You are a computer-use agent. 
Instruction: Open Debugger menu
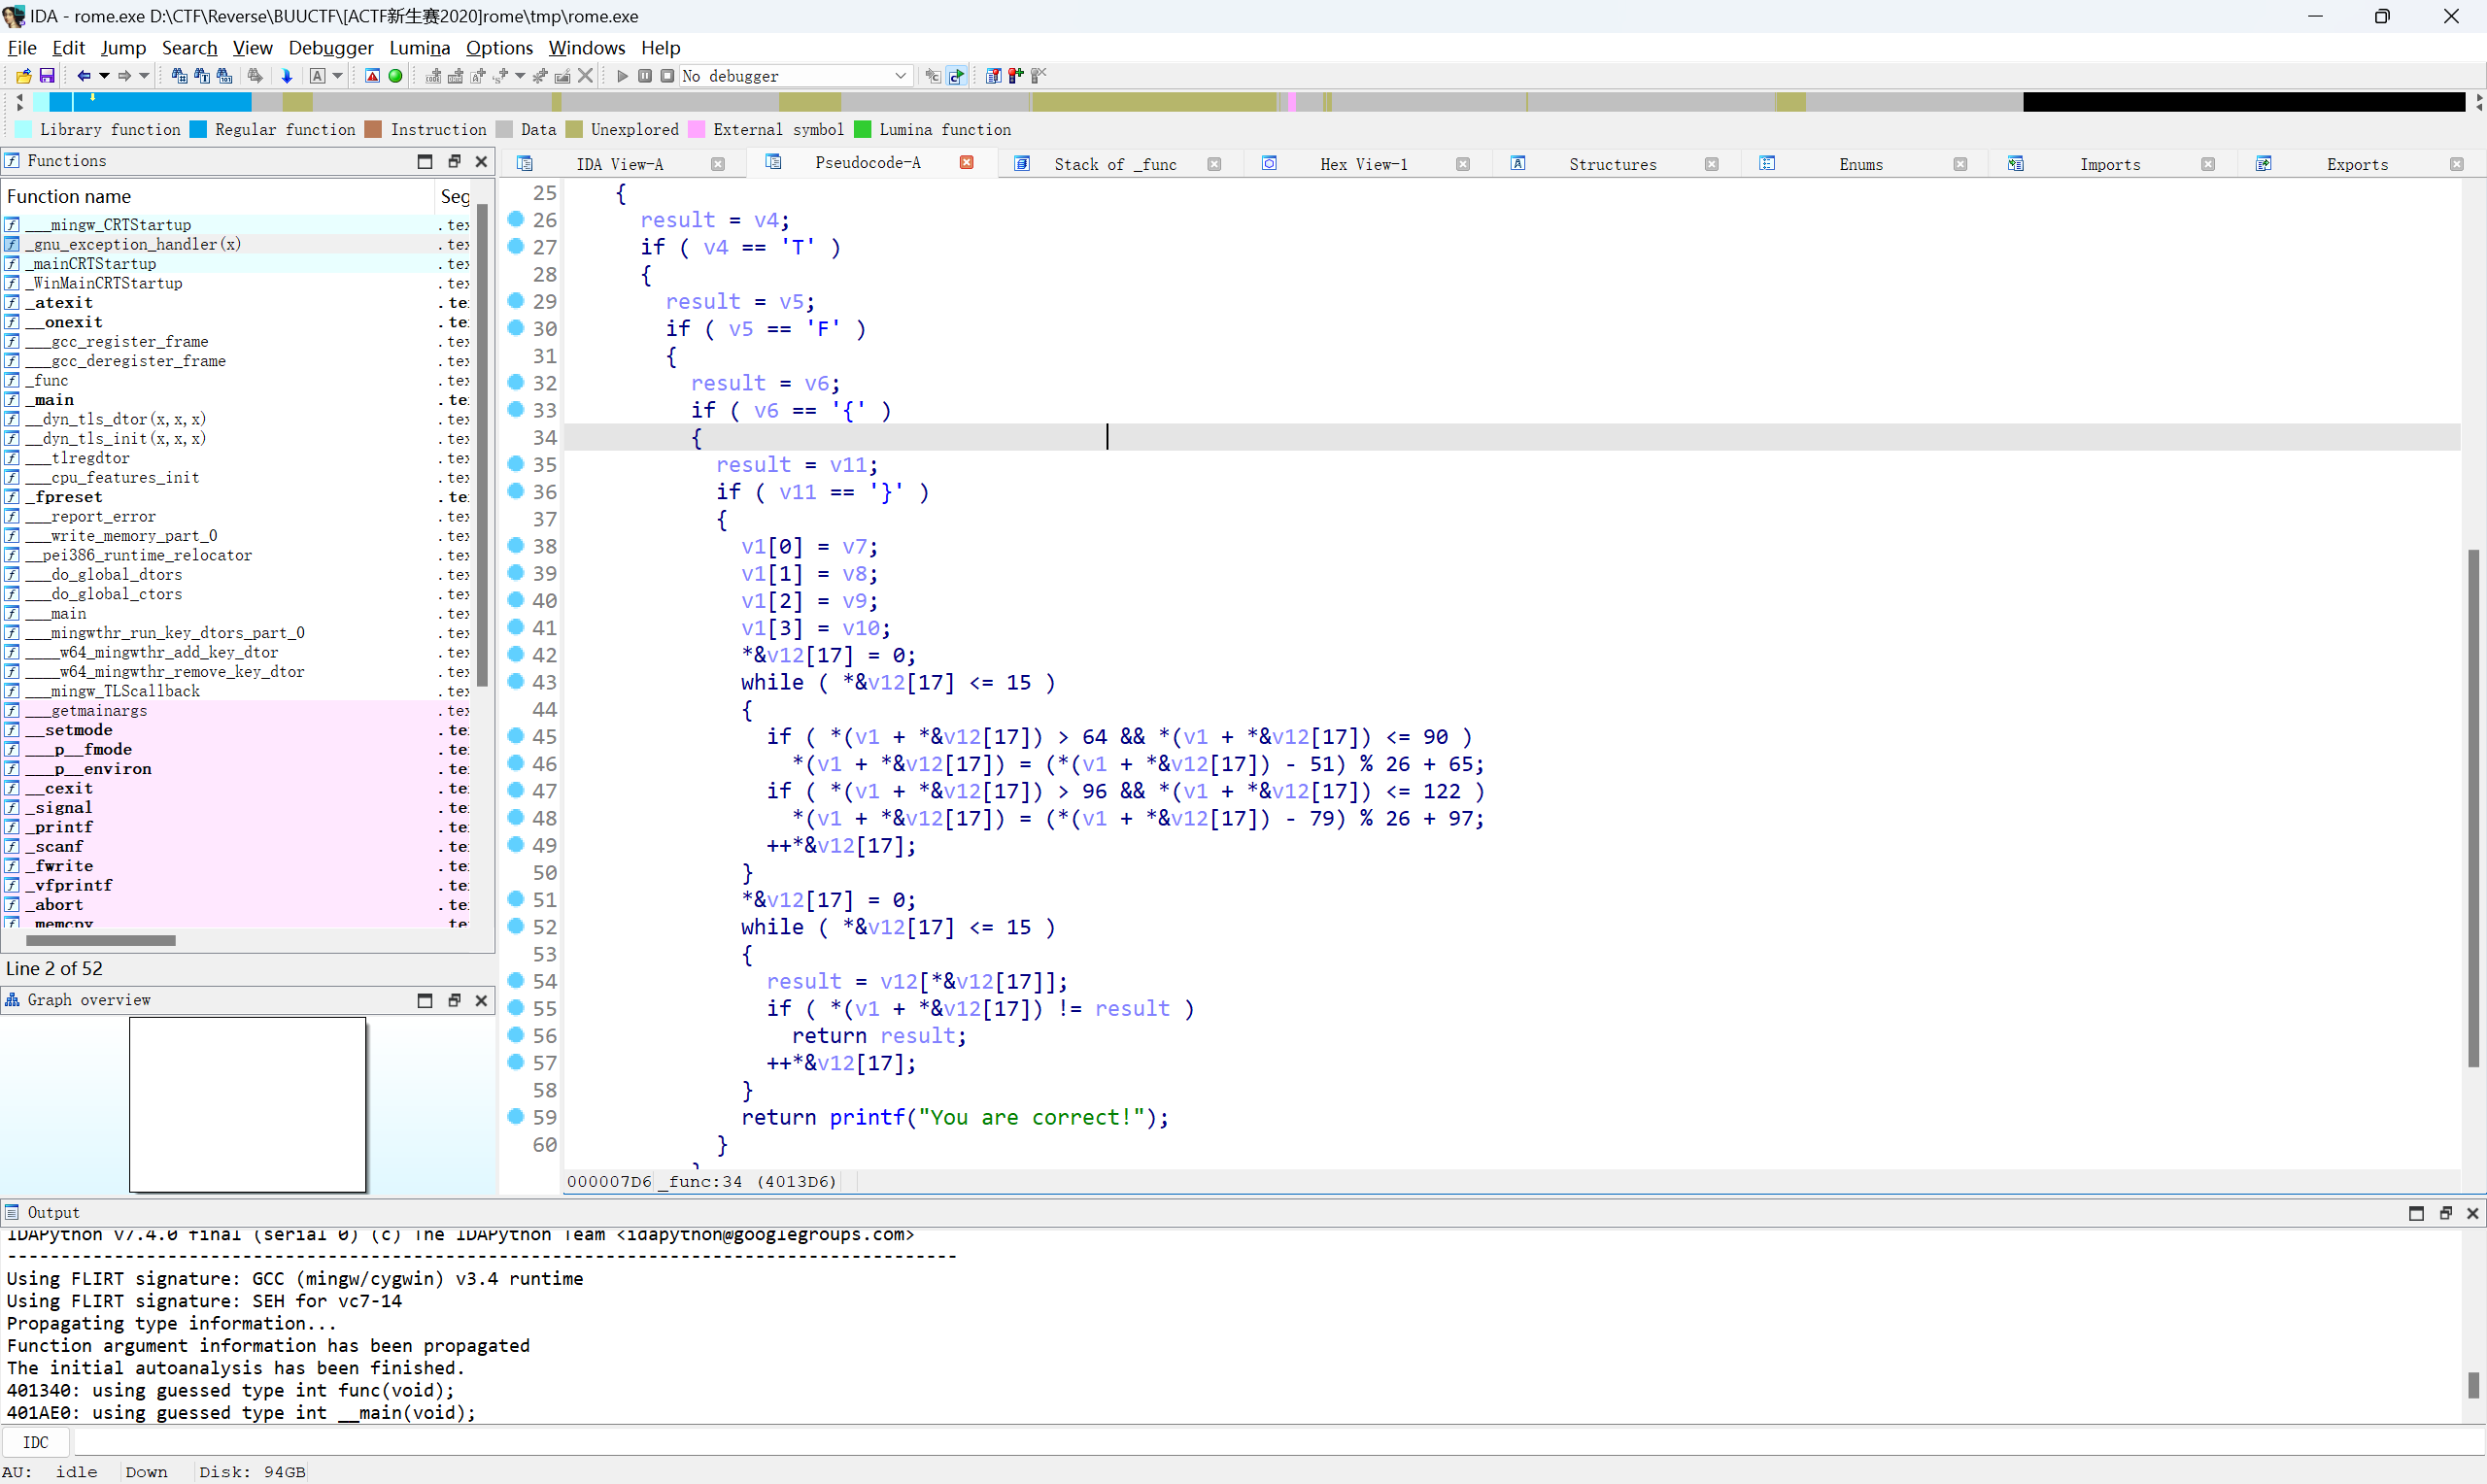click(331, 47)
